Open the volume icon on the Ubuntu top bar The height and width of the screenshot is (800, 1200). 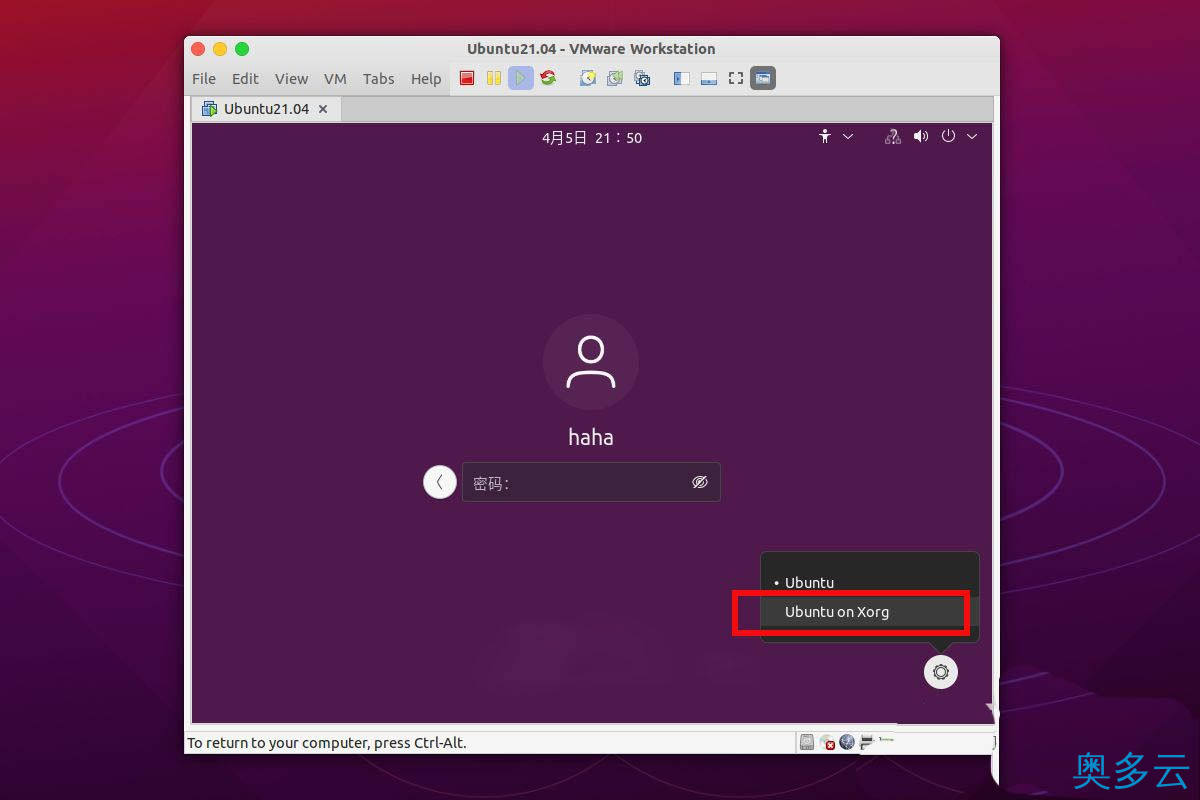[921, 137]
